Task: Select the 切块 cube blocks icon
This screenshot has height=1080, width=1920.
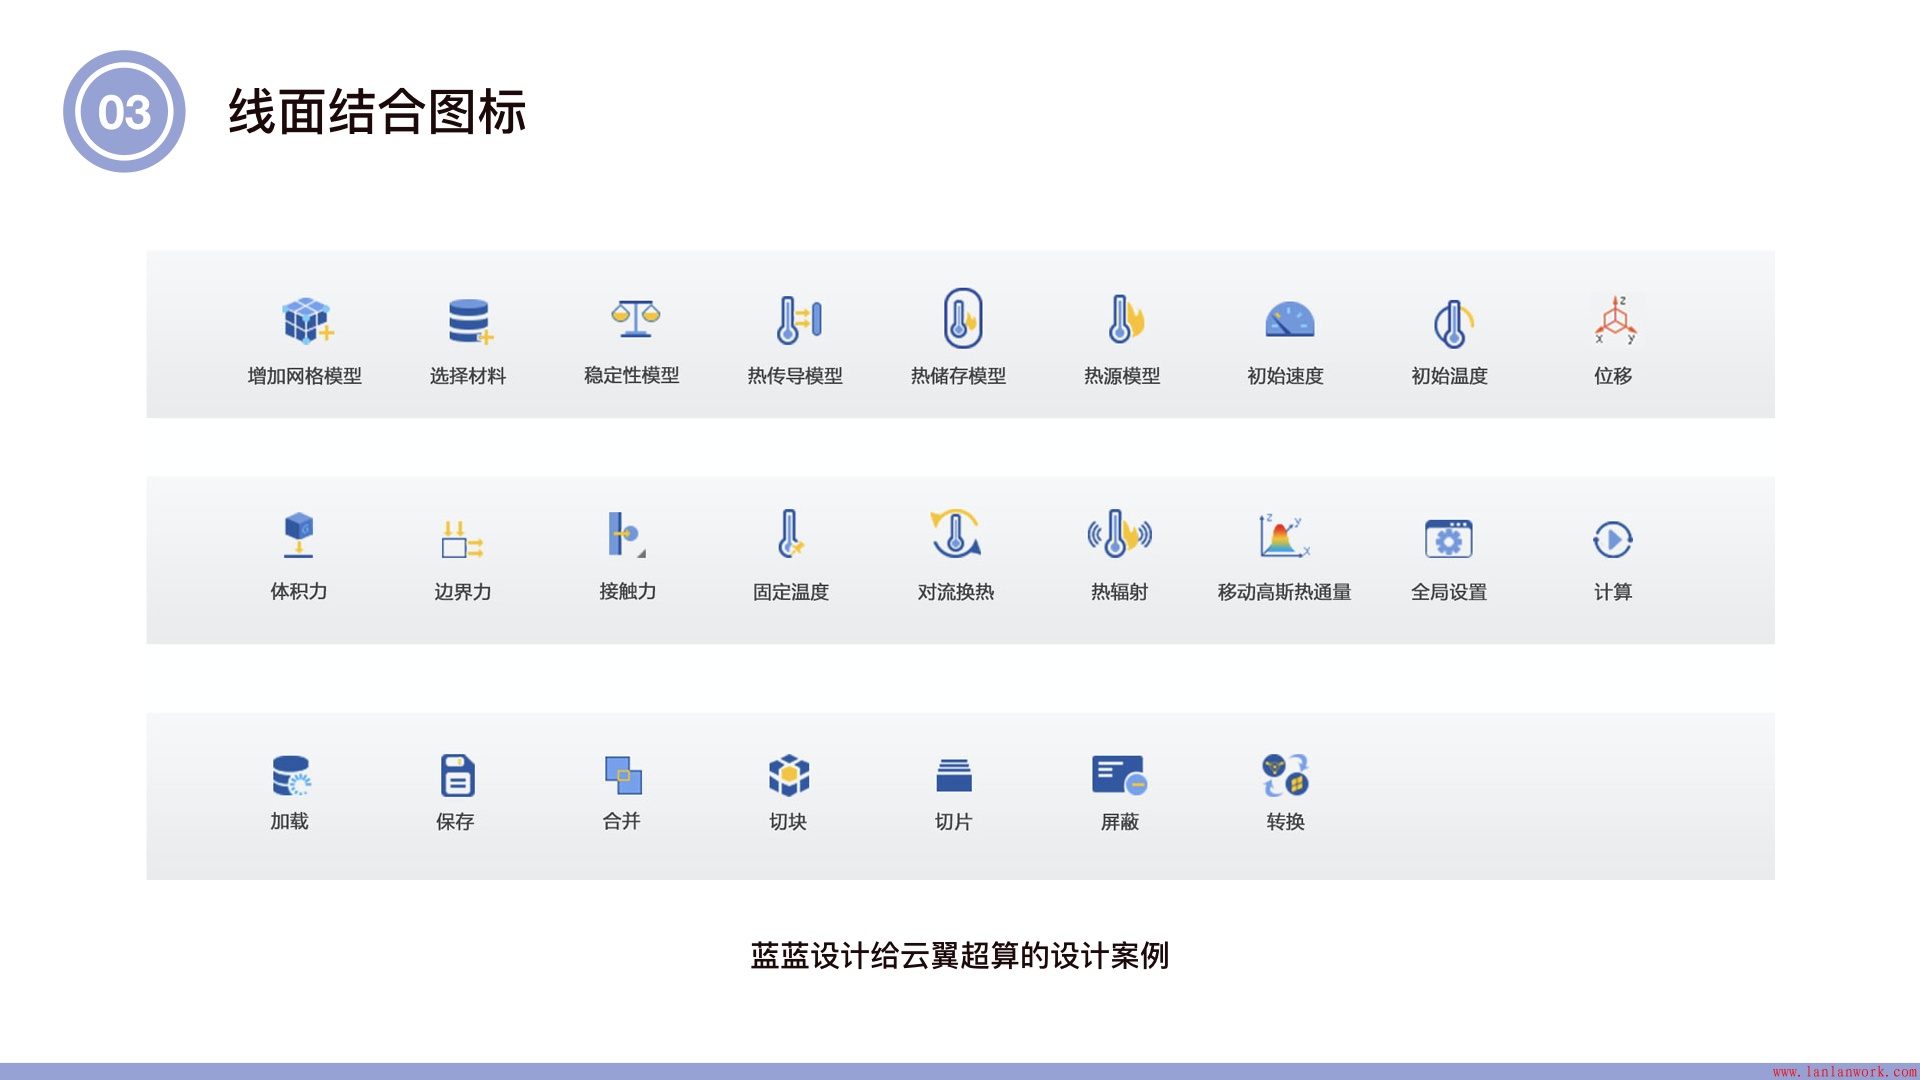Action: tap(788, 775)
